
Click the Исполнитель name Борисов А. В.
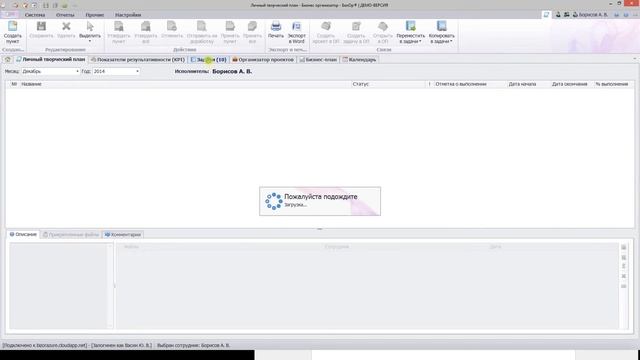coord(232,71)
